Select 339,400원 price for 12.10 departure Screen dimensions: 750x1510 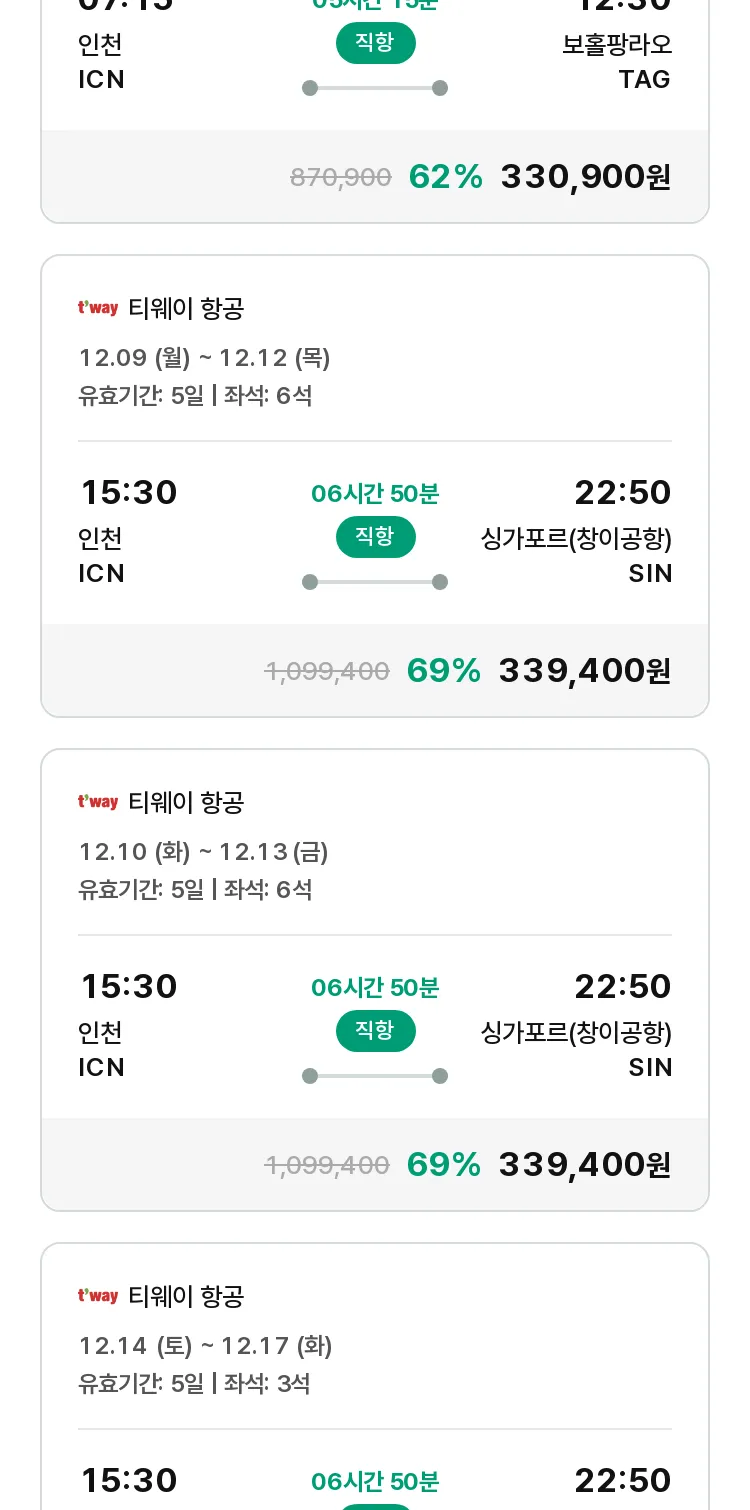[585, 1165]
